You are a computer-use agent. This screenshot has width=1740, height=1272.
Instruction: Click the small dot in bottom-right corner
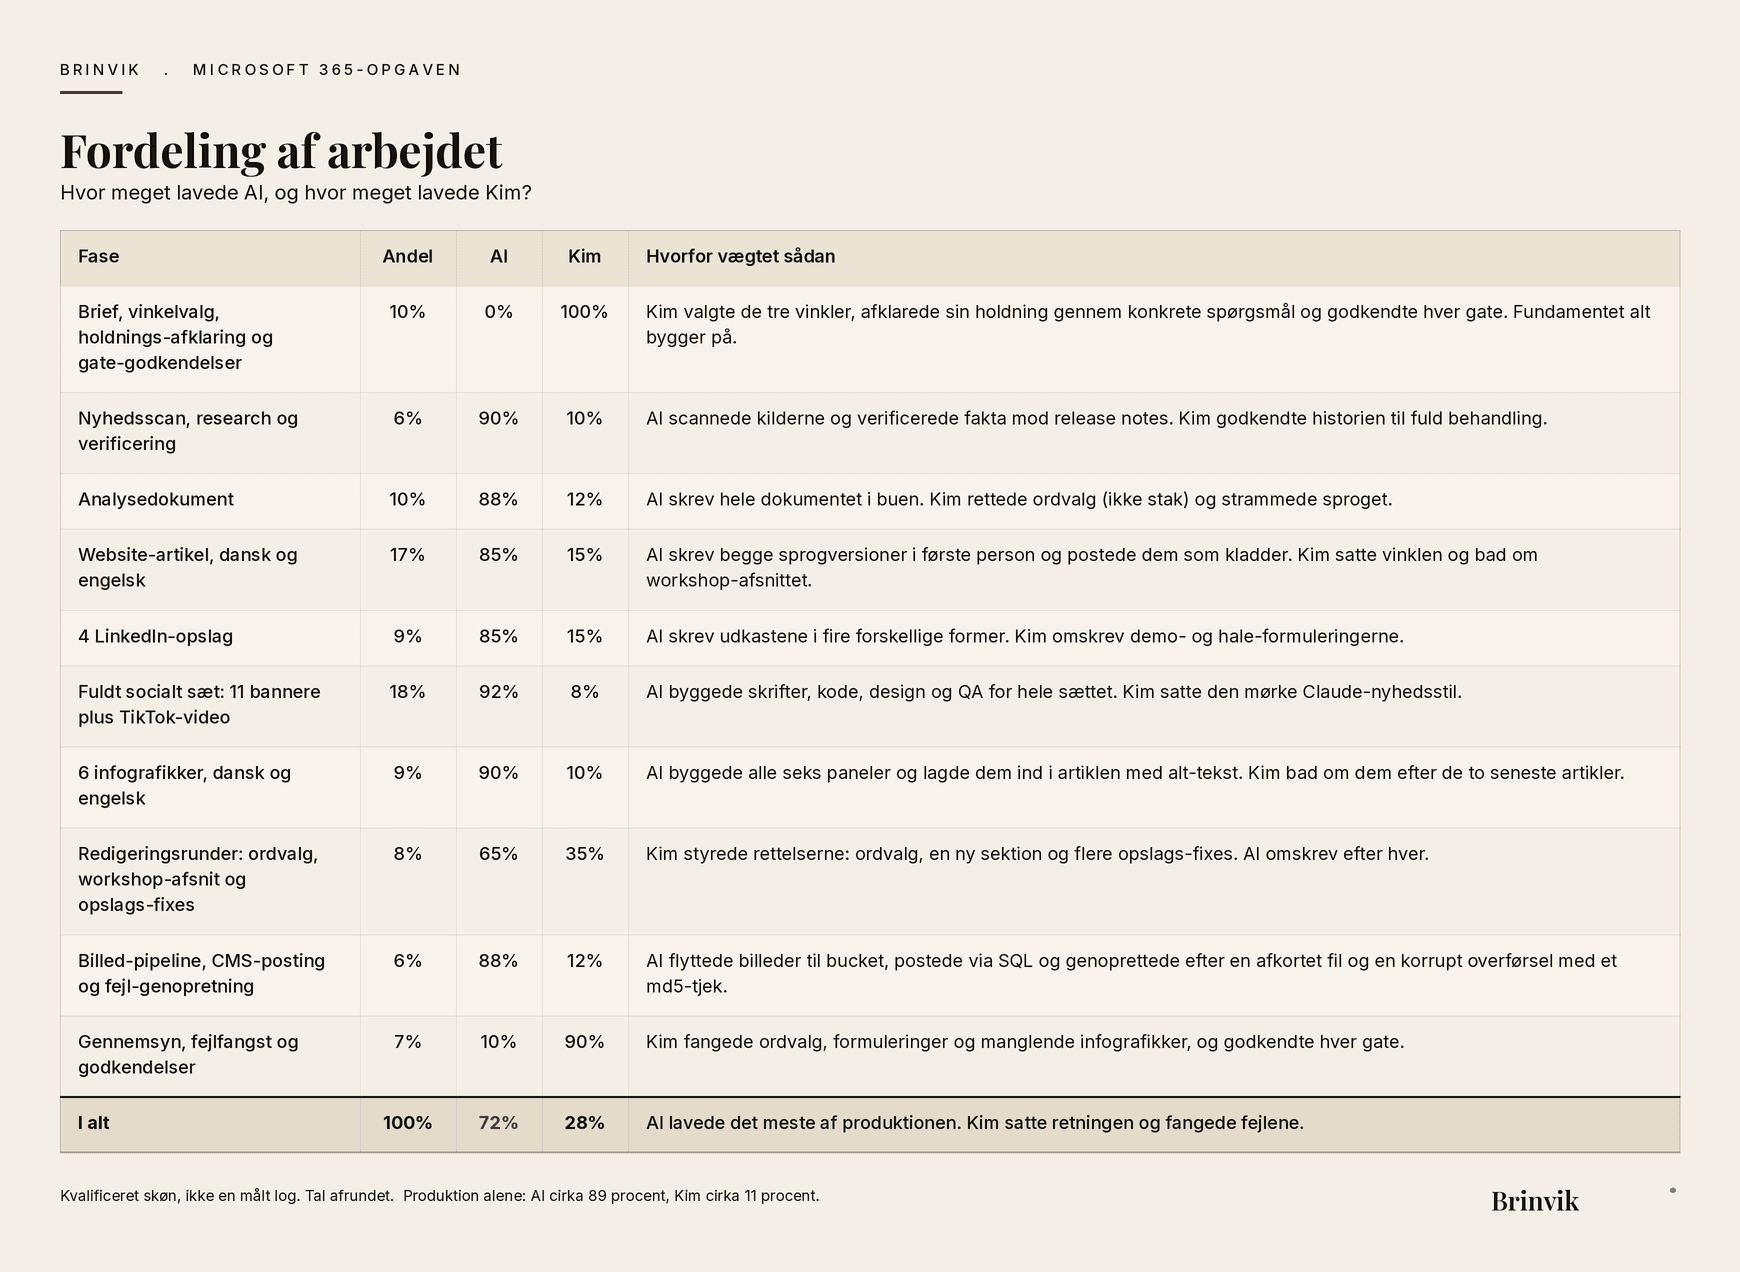[1673, 1190]
